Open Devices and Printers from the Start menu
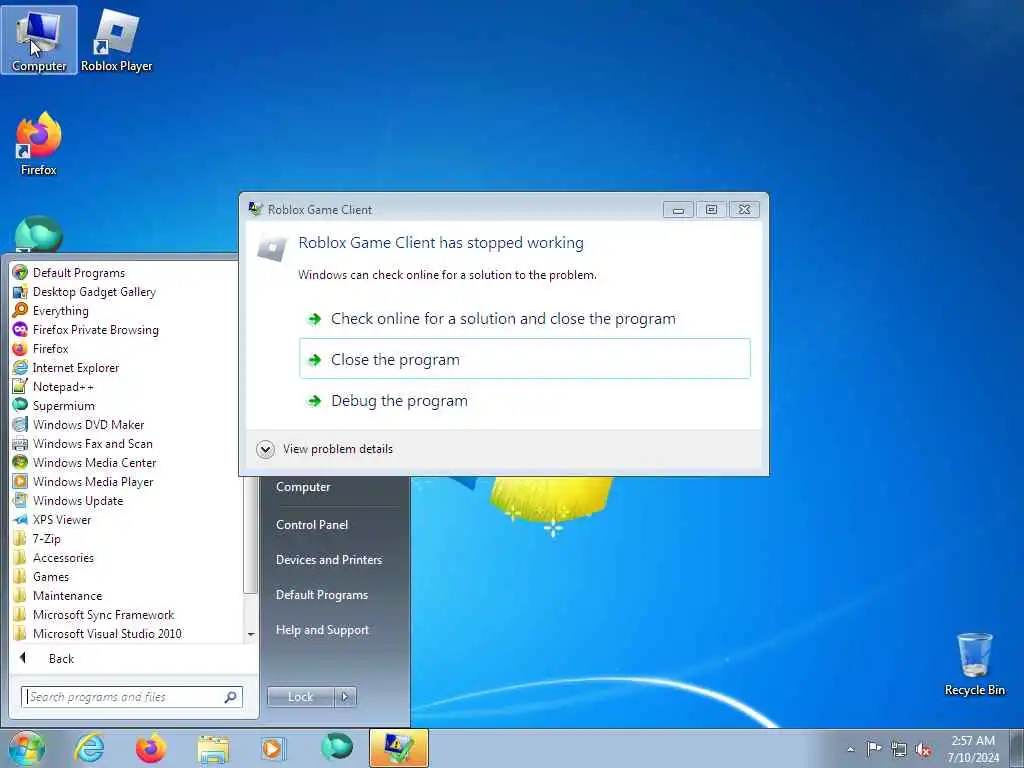The image size is (1024, 768). coord(328,560)
